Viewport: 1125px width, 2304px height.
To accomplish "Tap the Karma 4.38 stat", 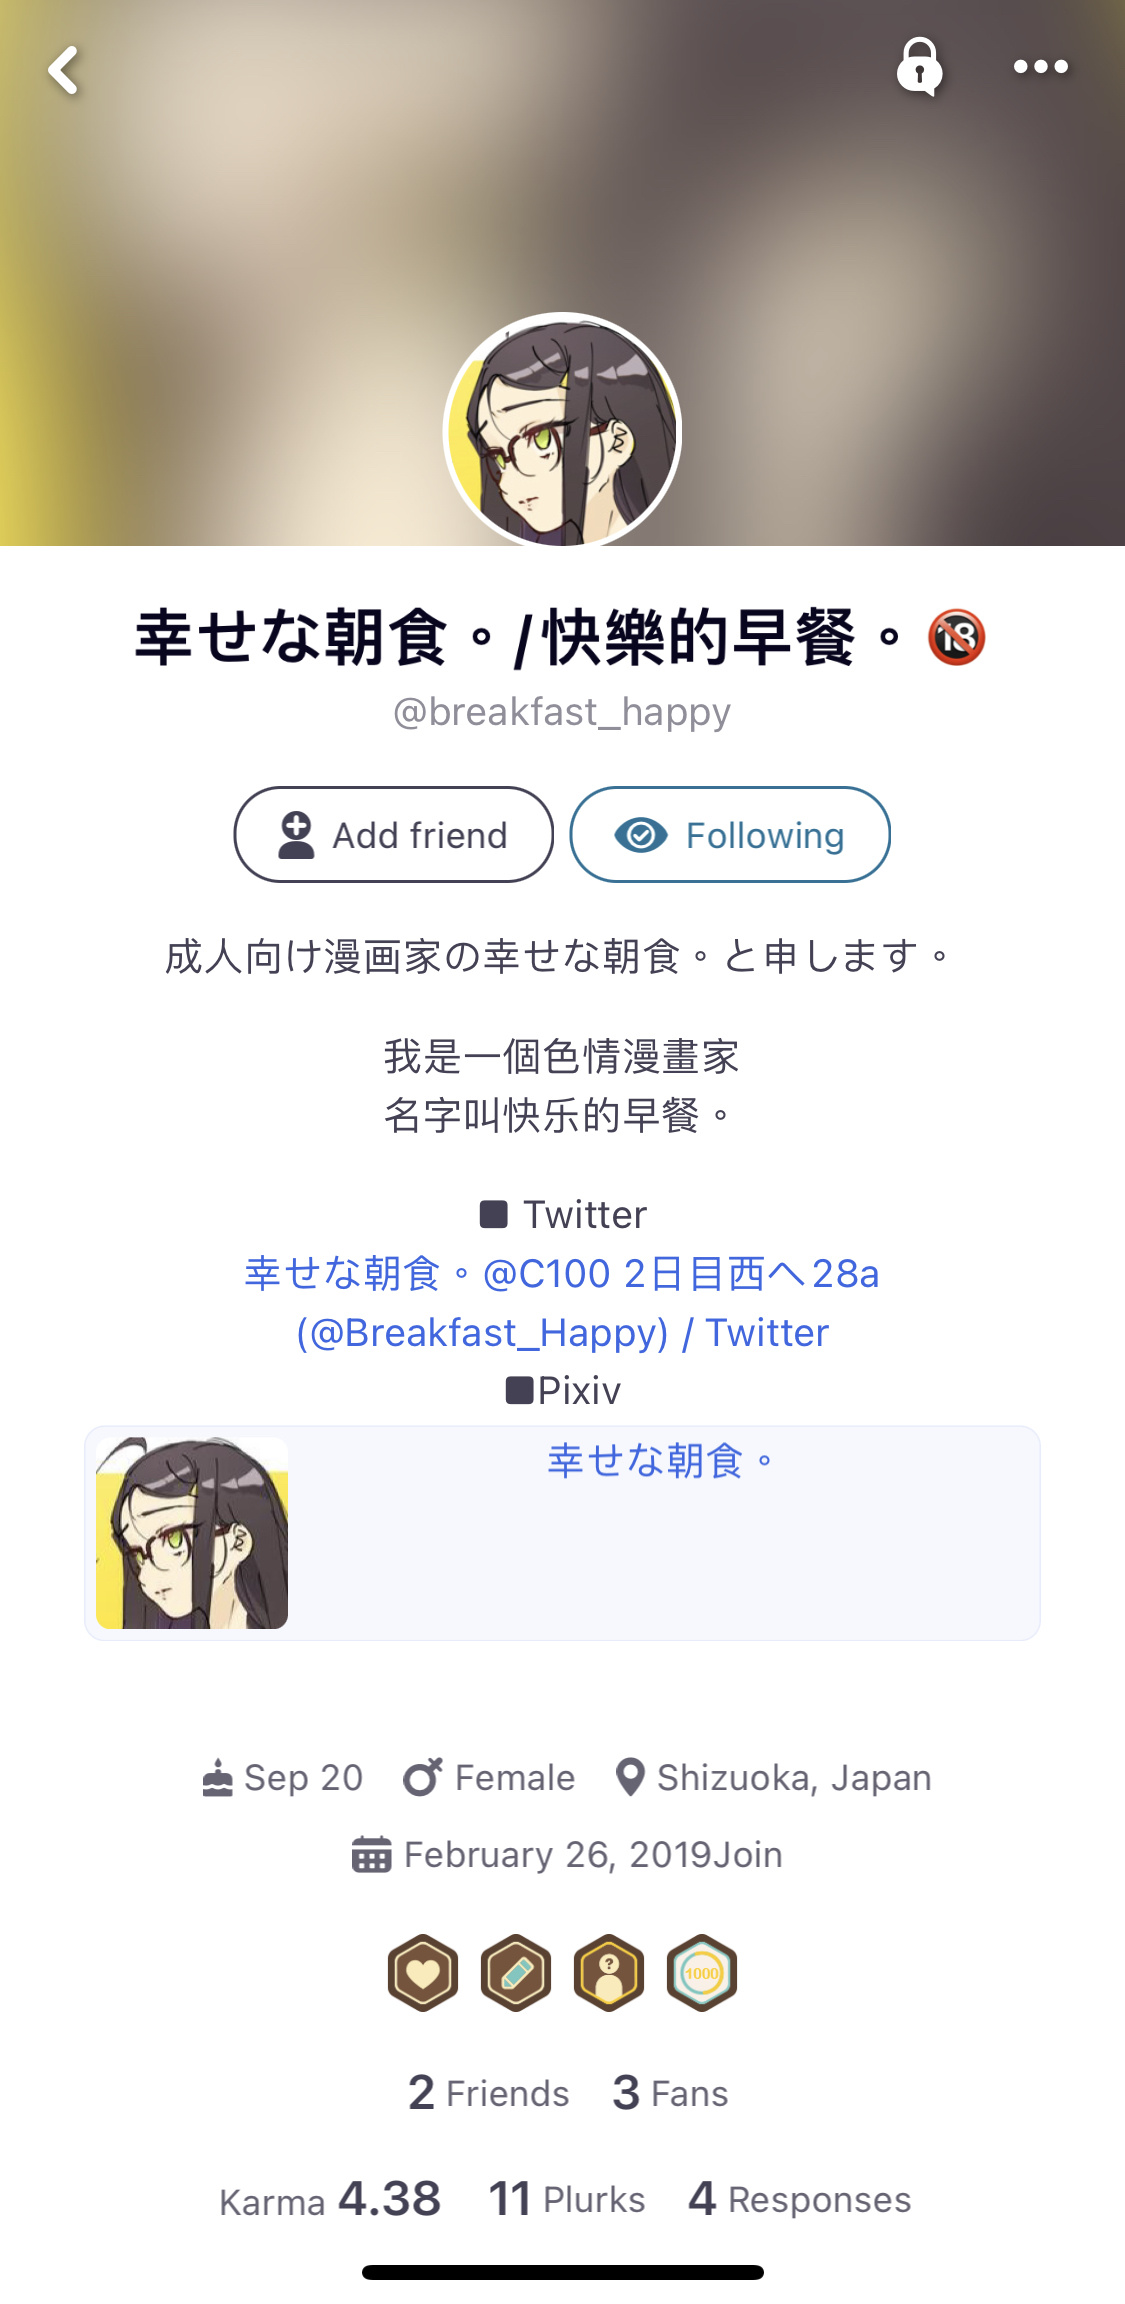I will point(330,2199).
